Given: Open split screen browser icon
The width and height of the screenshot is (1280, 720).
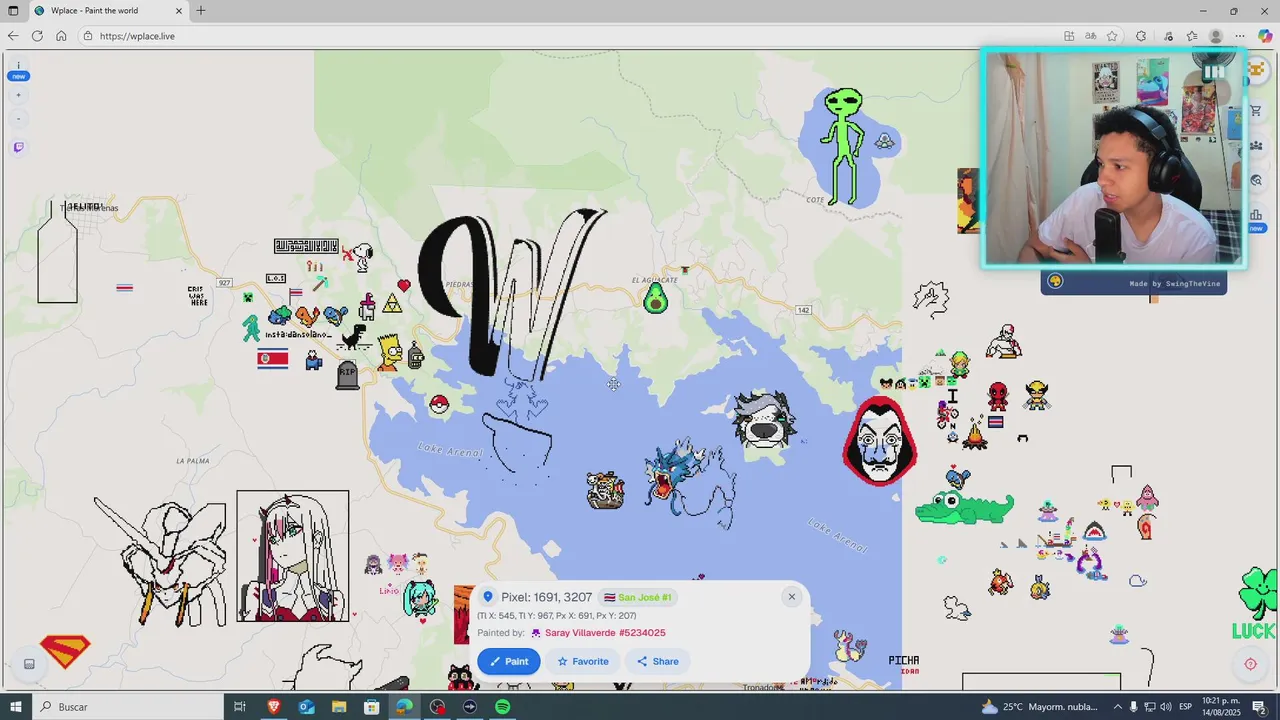Looking at the screenshot, I should pyautogui.click(x=1069, y=36).
